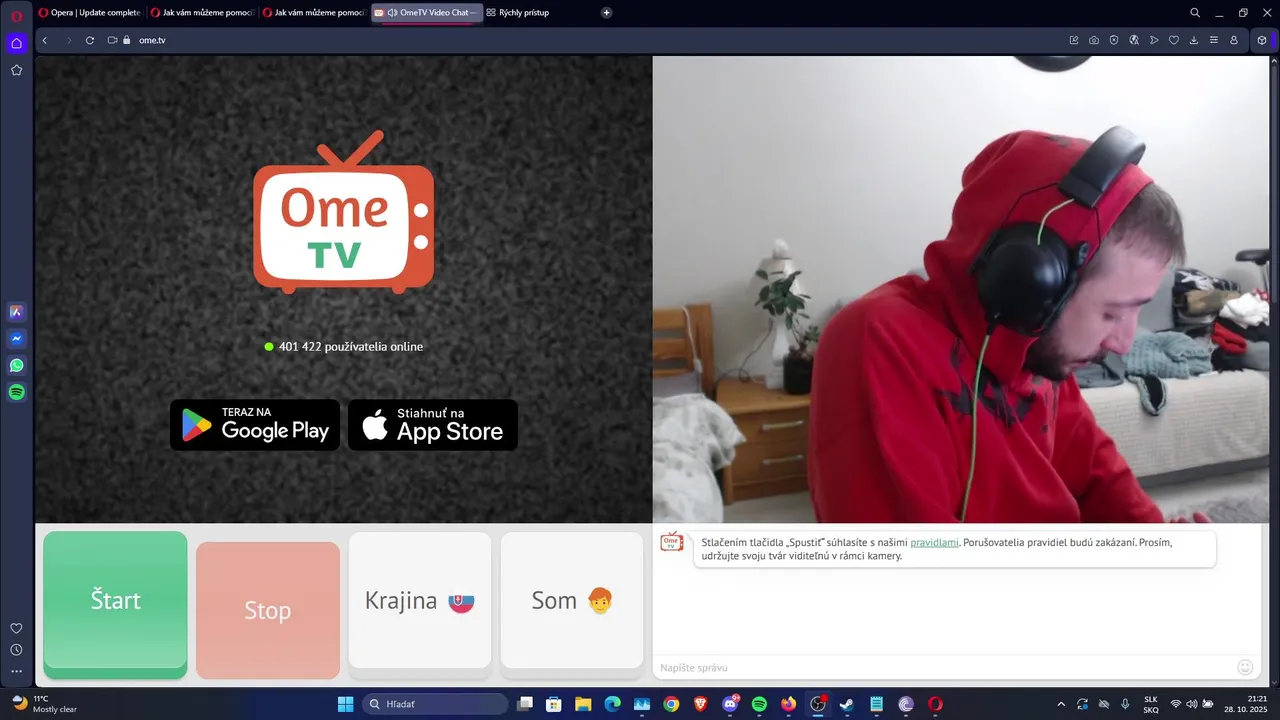The image size is (1280, 720).
Task: Go back with the browser back arrow
Action: (45, 40)
